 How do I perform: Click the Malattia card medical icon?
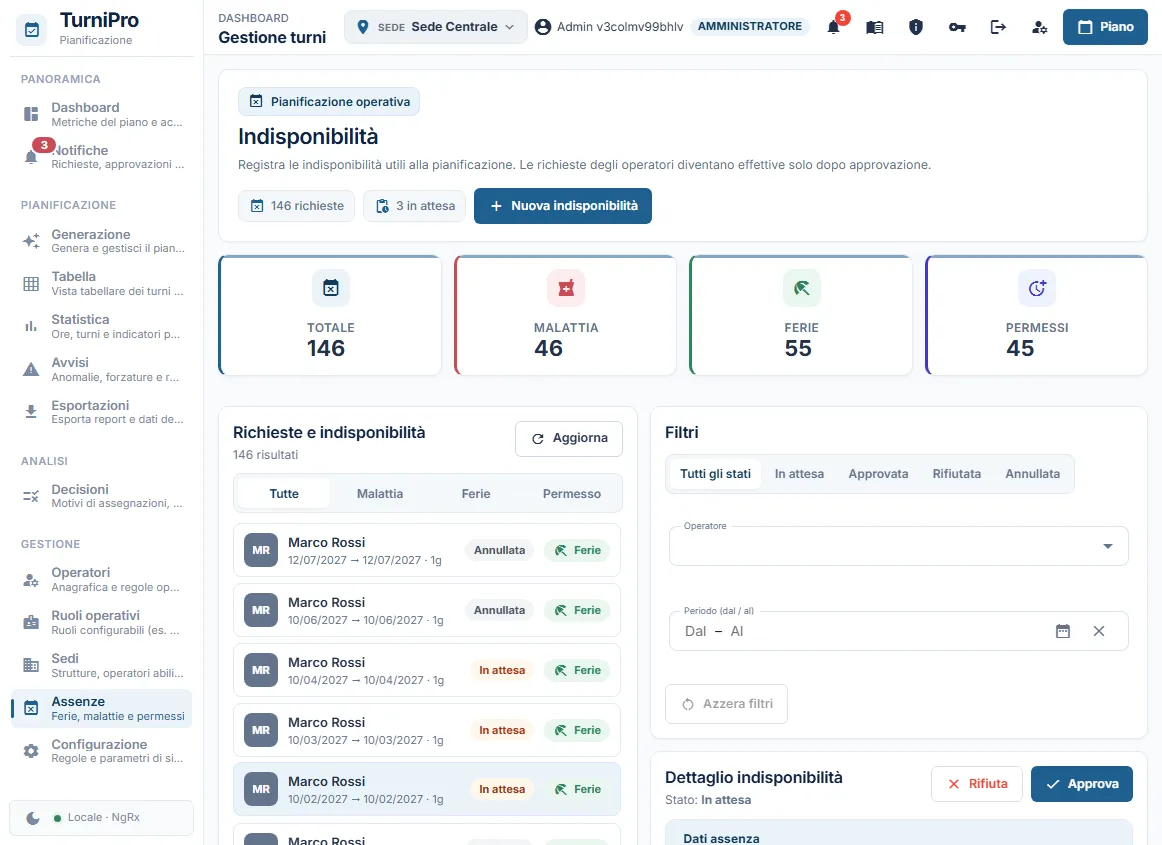click(x=566, y=288)
